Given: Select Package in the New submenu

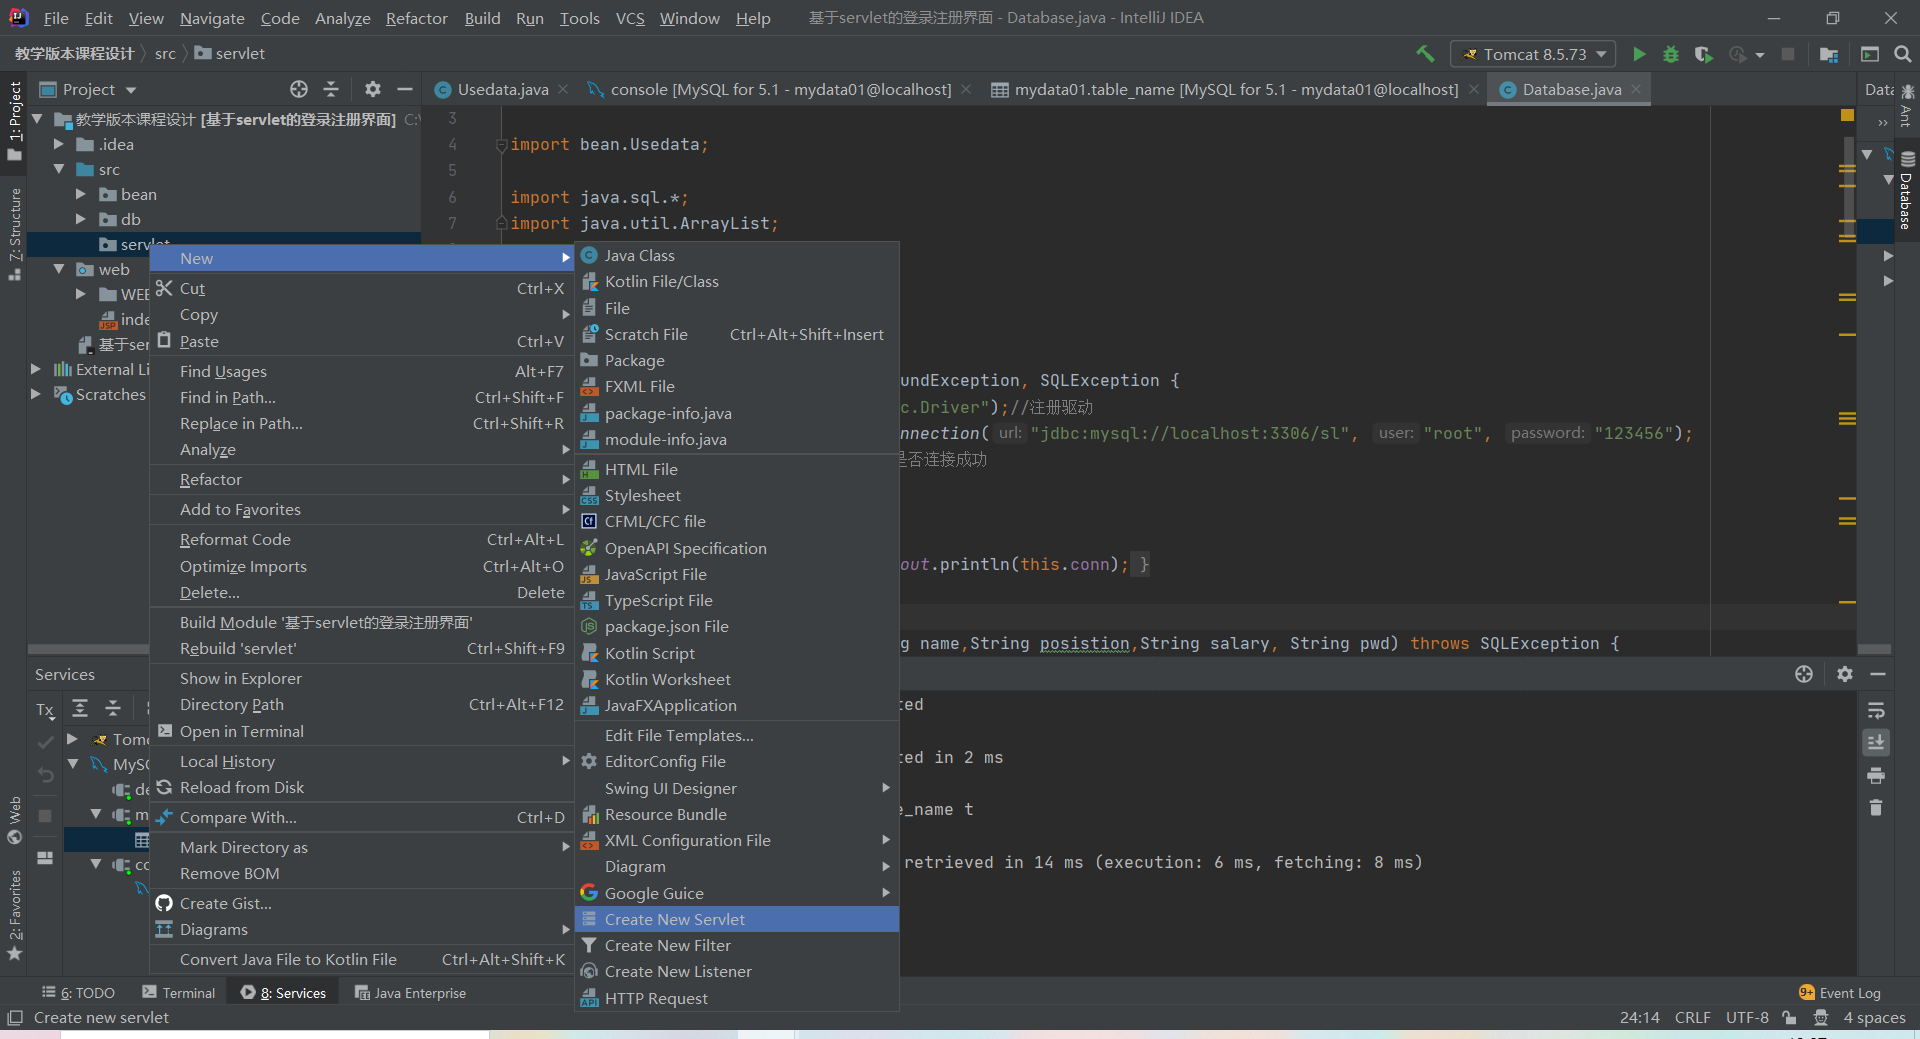Looking at the screenshot, I should pos(737,360).
